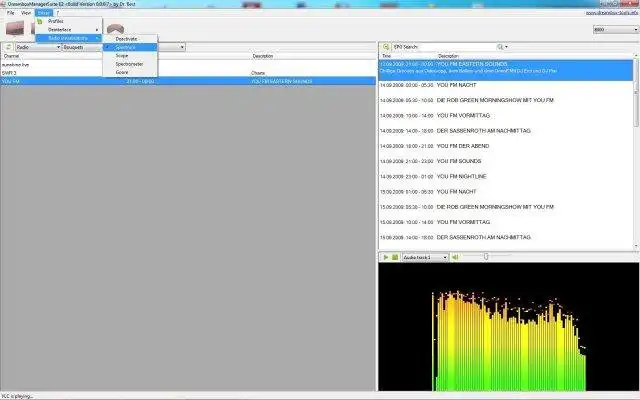
Task: Click the 'VLC is playing' status text
Action: (18, 396)
